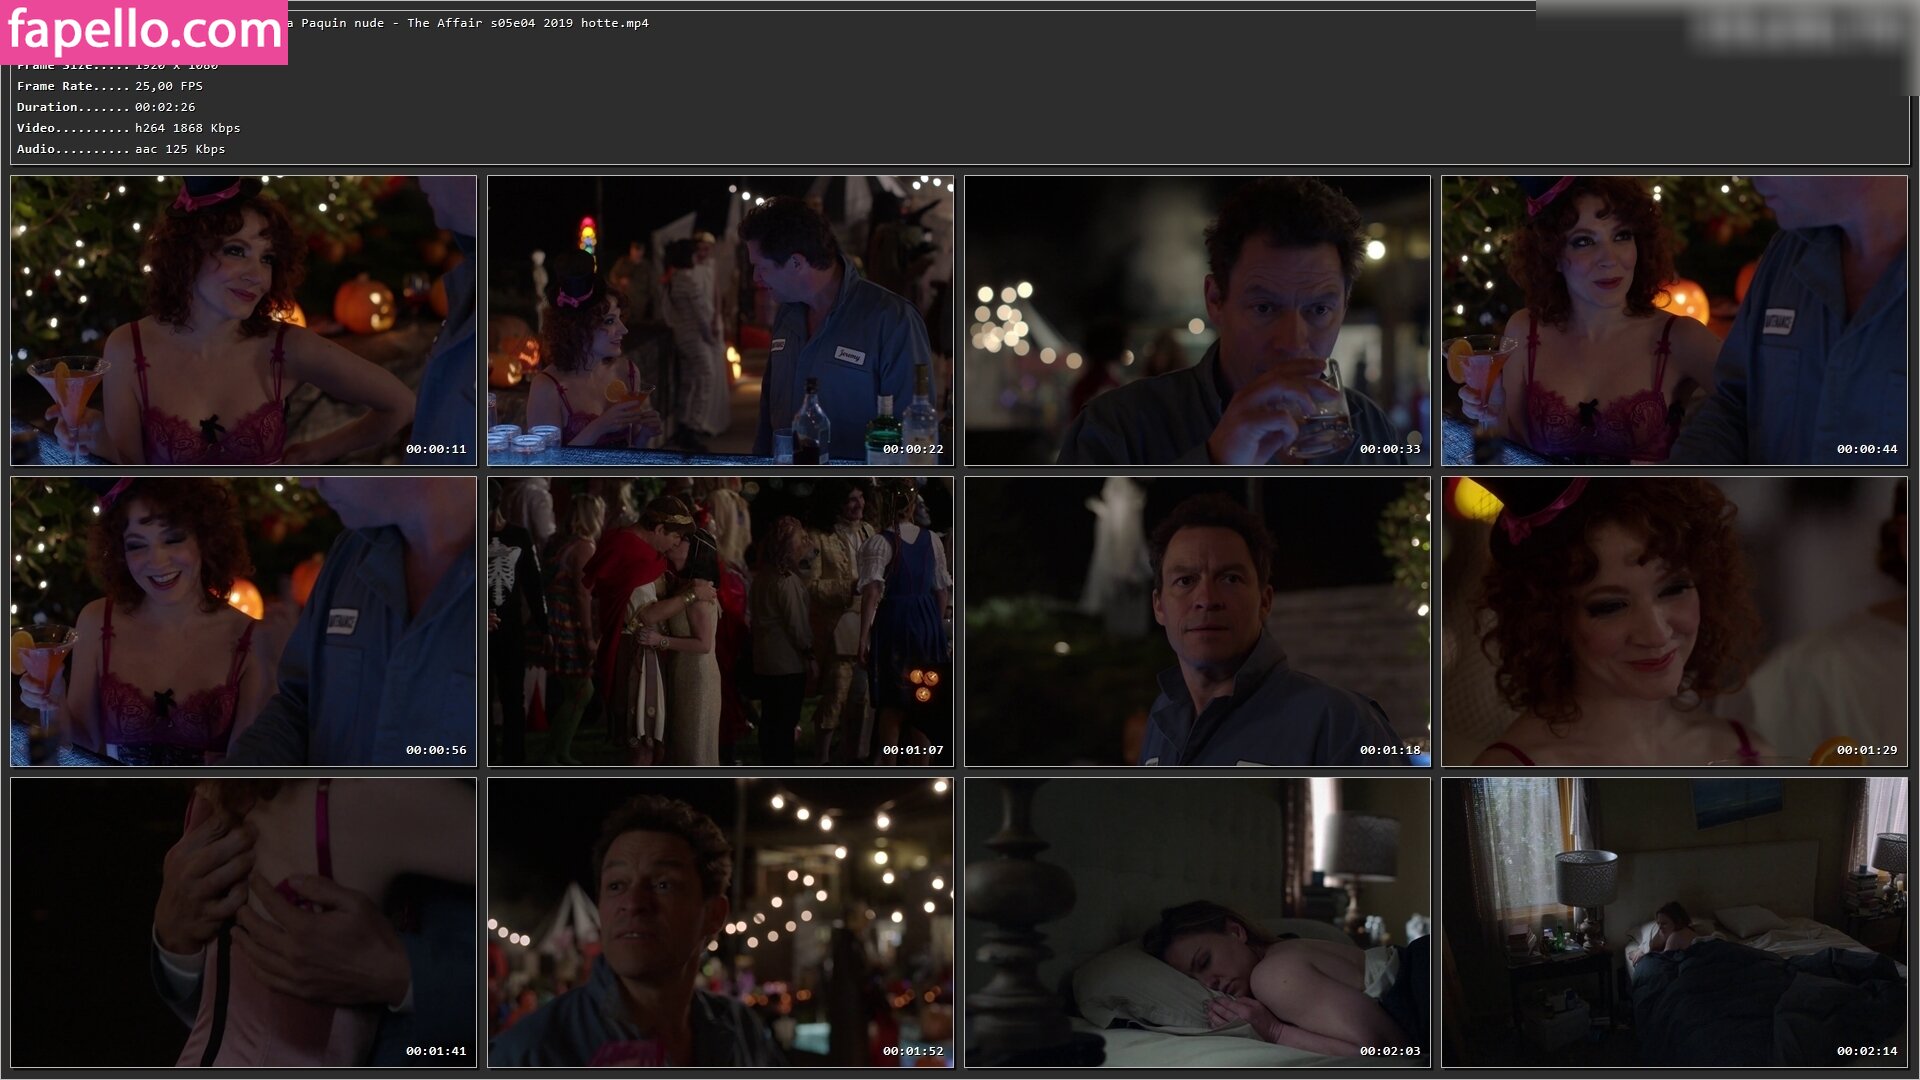Select the frame stamped 00:01:41
Image resolution: width=1920 pixels, height=1080 pixels.
click(x=243, y=922)
